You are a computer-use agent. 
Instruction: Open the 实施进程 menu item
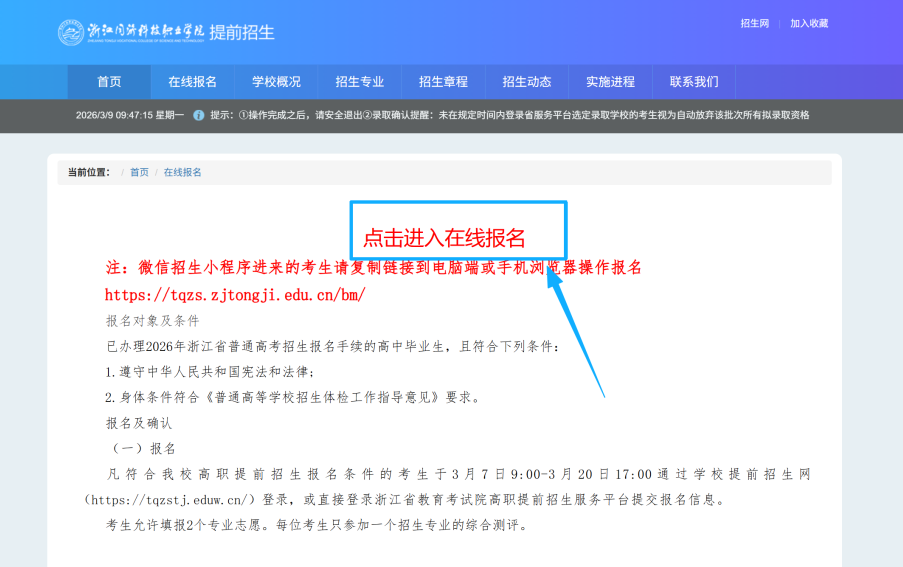click(x=610, y=82)
